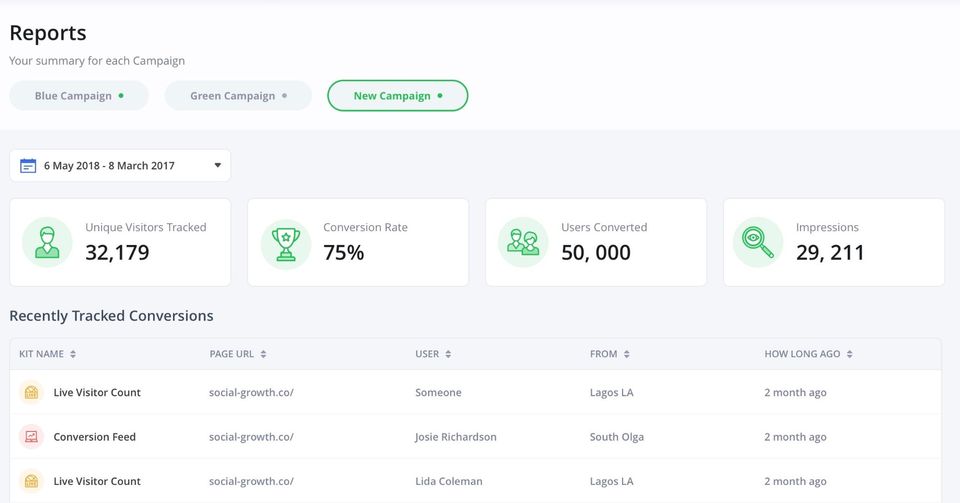Click Lida Coleman row's Live Visitor icon

pos(31,481)
